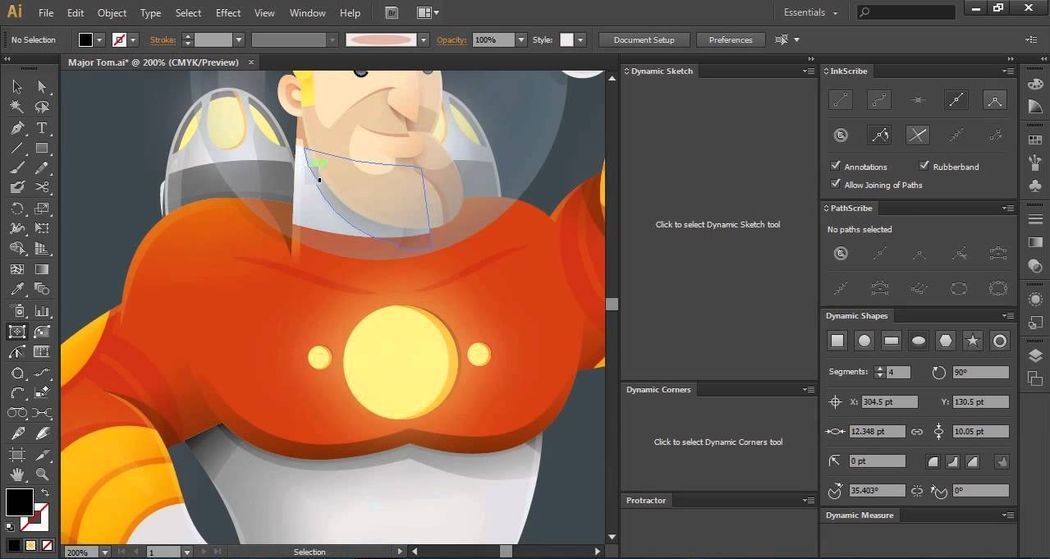Select the Hand tool
Image resolution: width=1050 pixels, height=559 pixels.
[x=17, y=475]
